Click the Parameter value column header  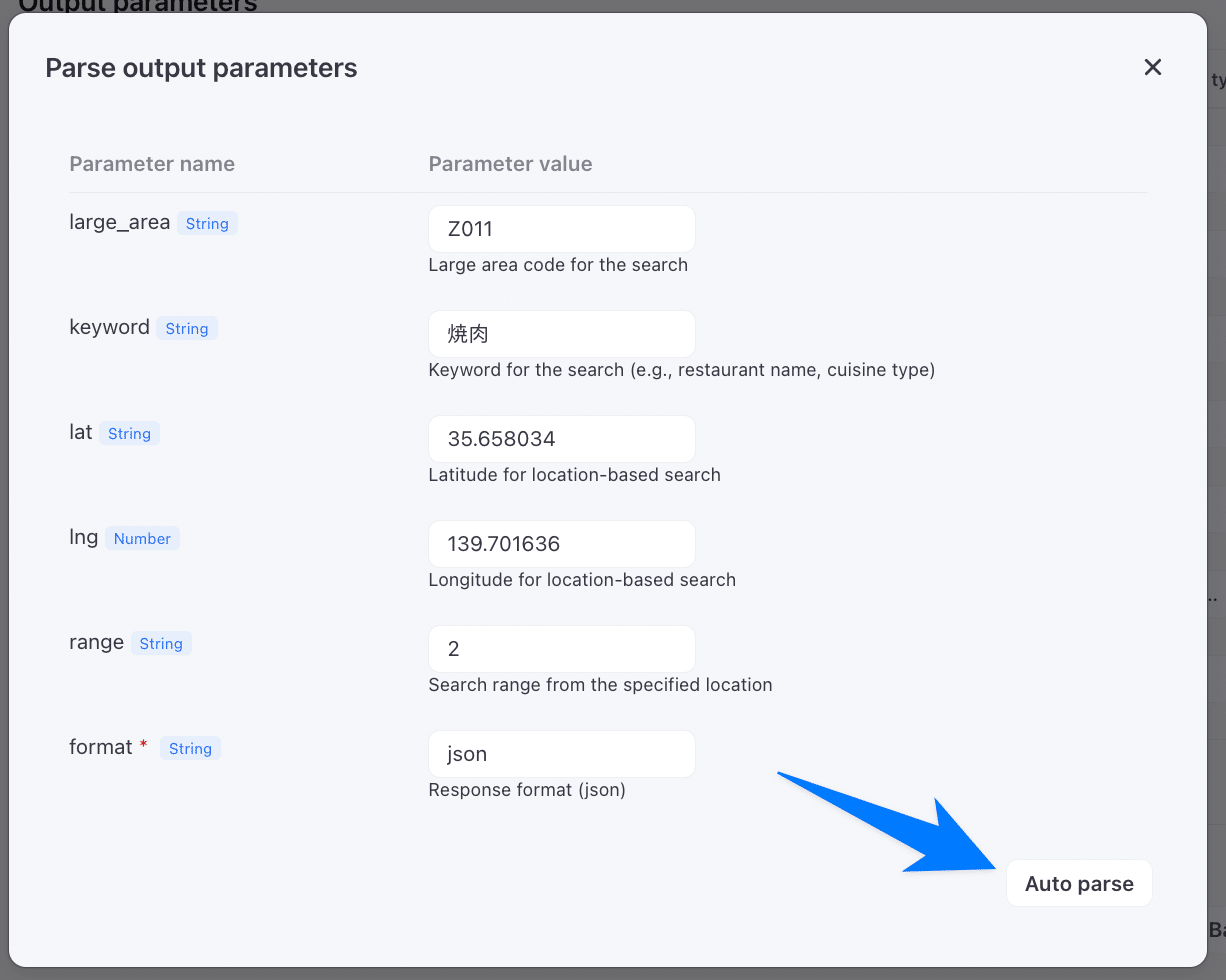510,164
